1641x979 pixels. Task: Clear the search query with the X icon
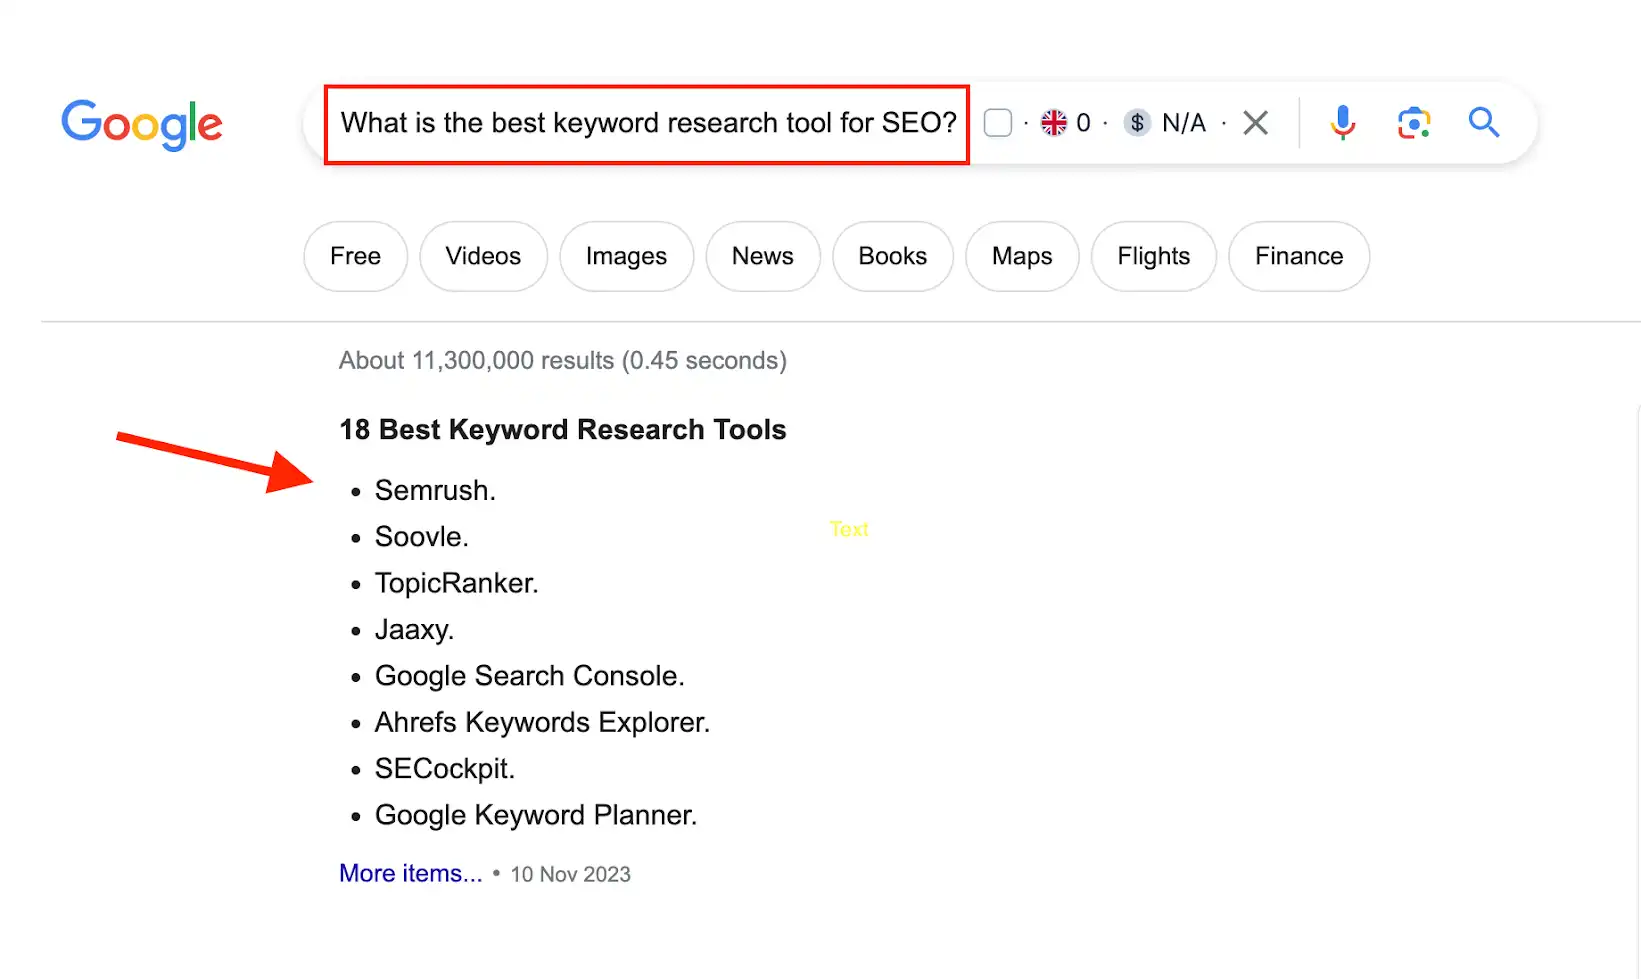(x=1256, y=123)
